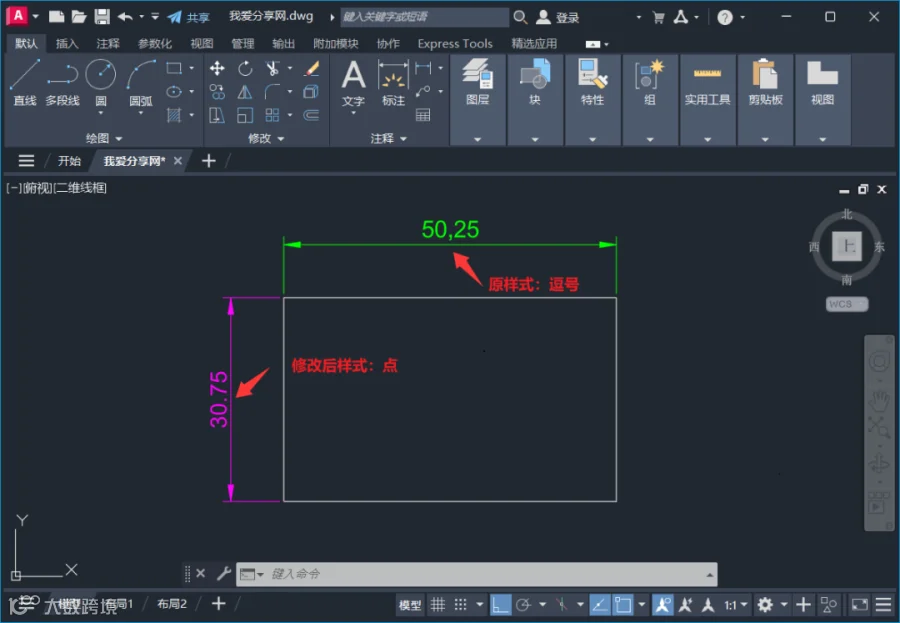
Task: Open the Arc tool dropdown arrow
Action: 141,113
